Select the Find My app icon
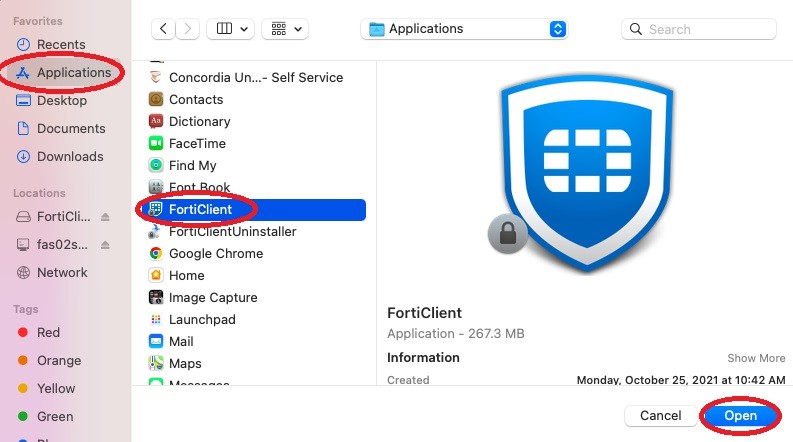Screen dimensions: 793x442 point(156,165)
